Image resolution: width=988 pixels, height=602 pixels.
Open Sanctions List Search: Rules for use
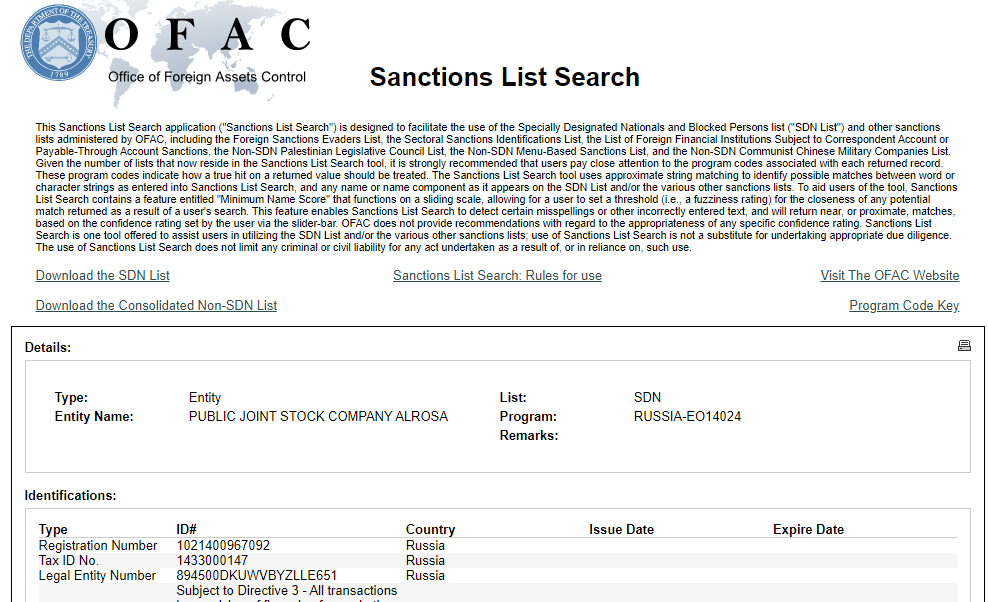click(x=497, y=275)
